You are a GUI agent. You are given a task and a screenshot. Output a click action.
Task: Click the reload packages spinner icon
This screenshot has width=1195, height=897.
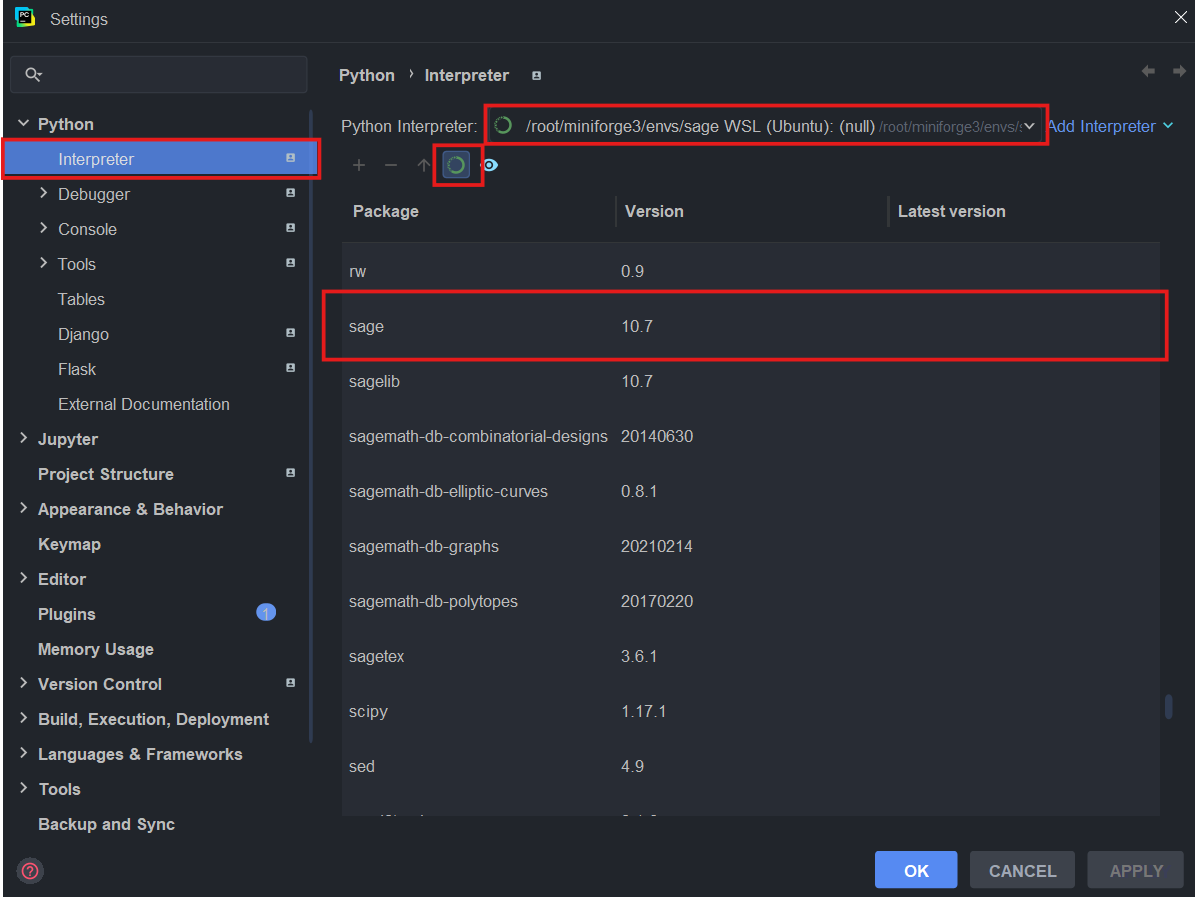click(457, 165)
